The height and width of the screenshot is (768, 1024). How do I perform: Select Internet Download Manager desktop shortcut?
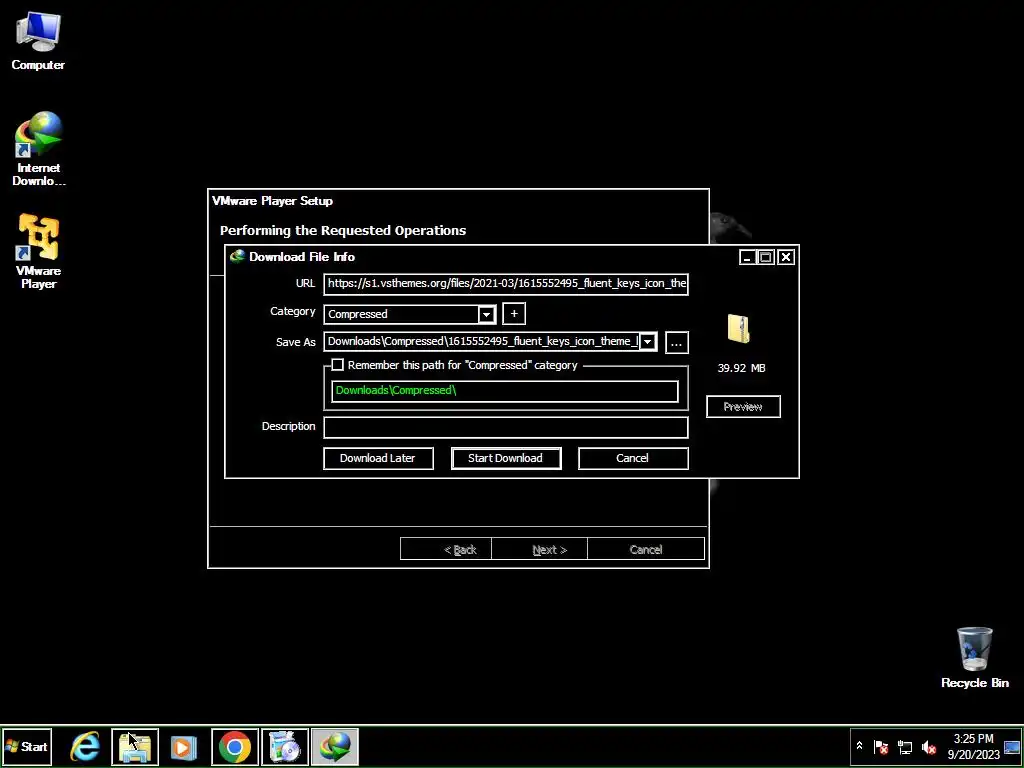point(39,149)
